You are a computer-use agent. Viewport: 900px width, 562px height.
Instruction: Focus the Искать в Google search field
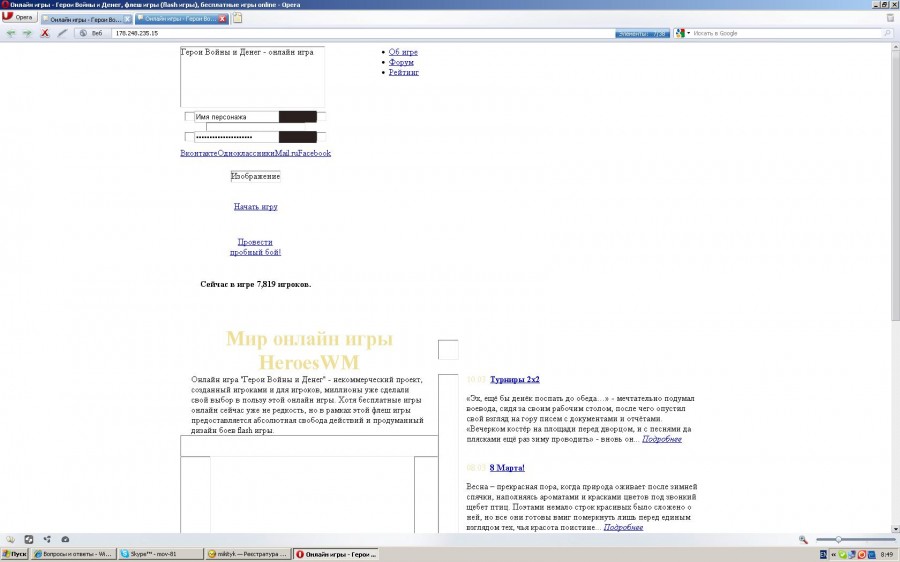coord(786,33)
